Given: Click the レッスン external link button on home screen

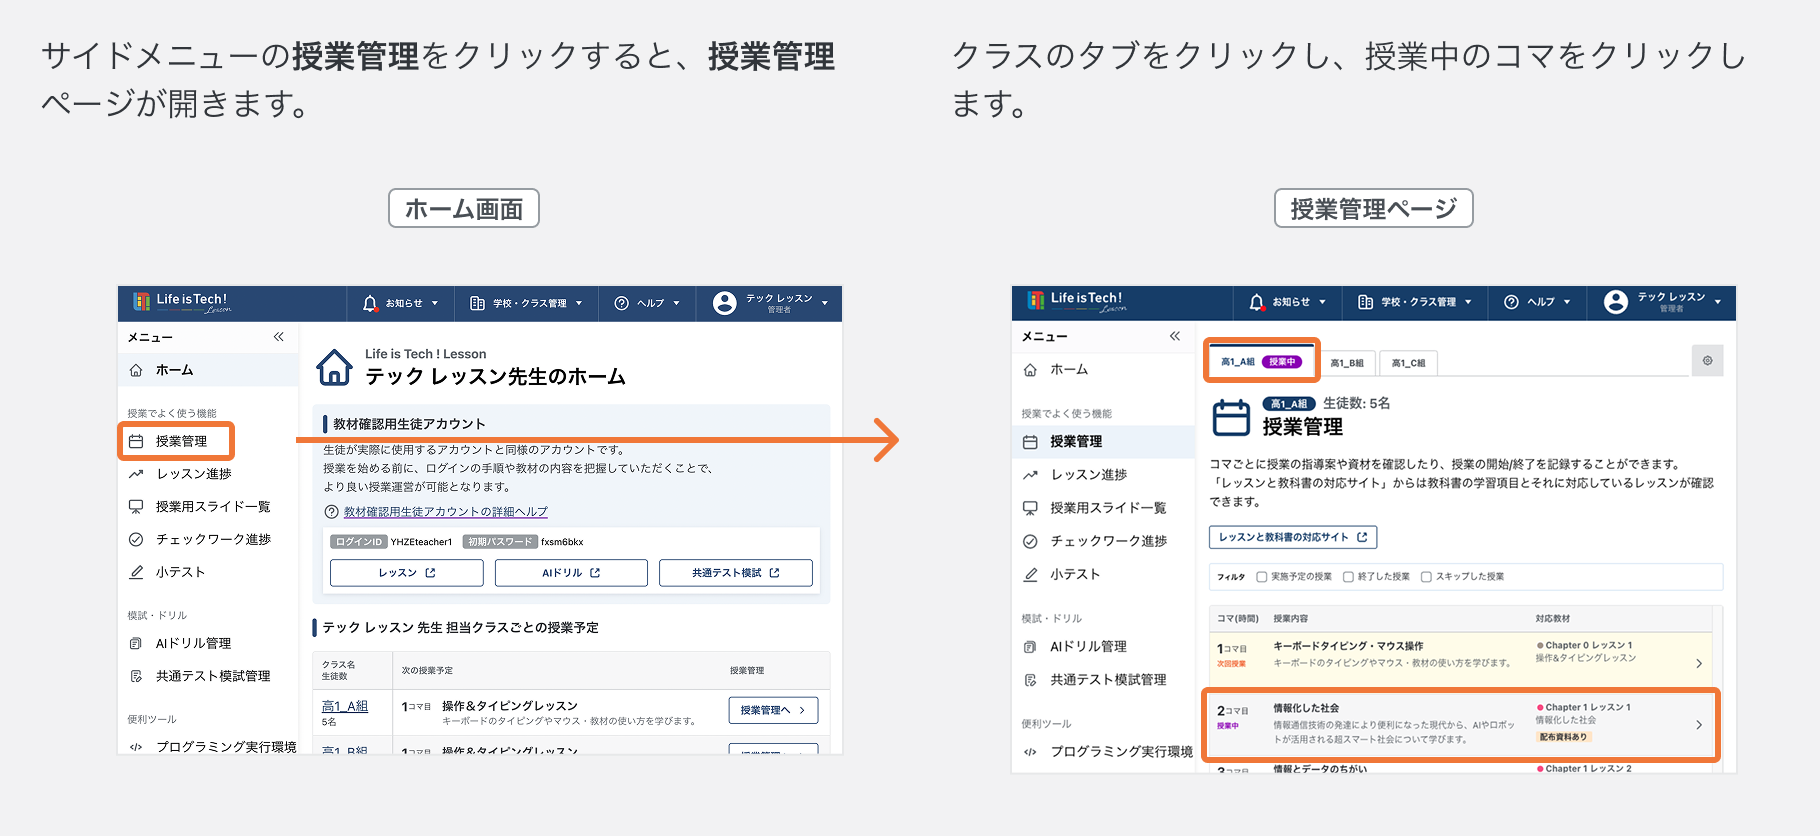Looking at the screenshot, I should click(x=407, y=573).
